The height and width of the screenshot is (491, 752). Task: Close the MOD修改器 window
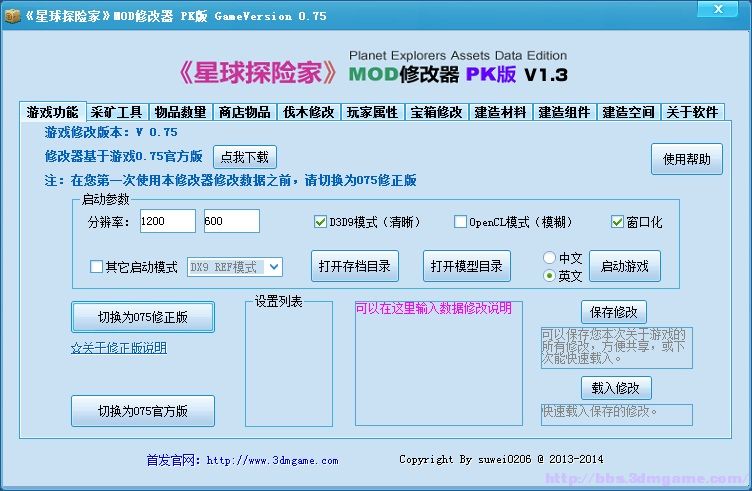[718, 9]
